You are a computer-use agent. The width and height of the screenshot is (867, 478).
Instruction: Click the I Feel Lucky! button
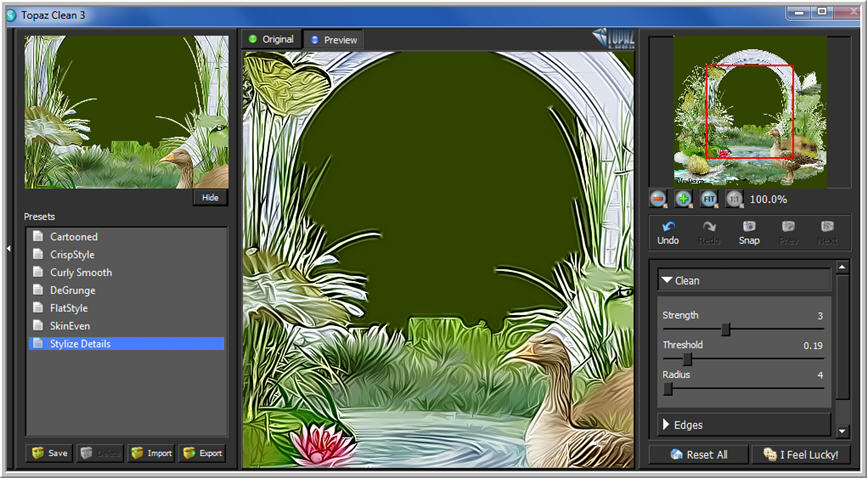tap(801, 455)
